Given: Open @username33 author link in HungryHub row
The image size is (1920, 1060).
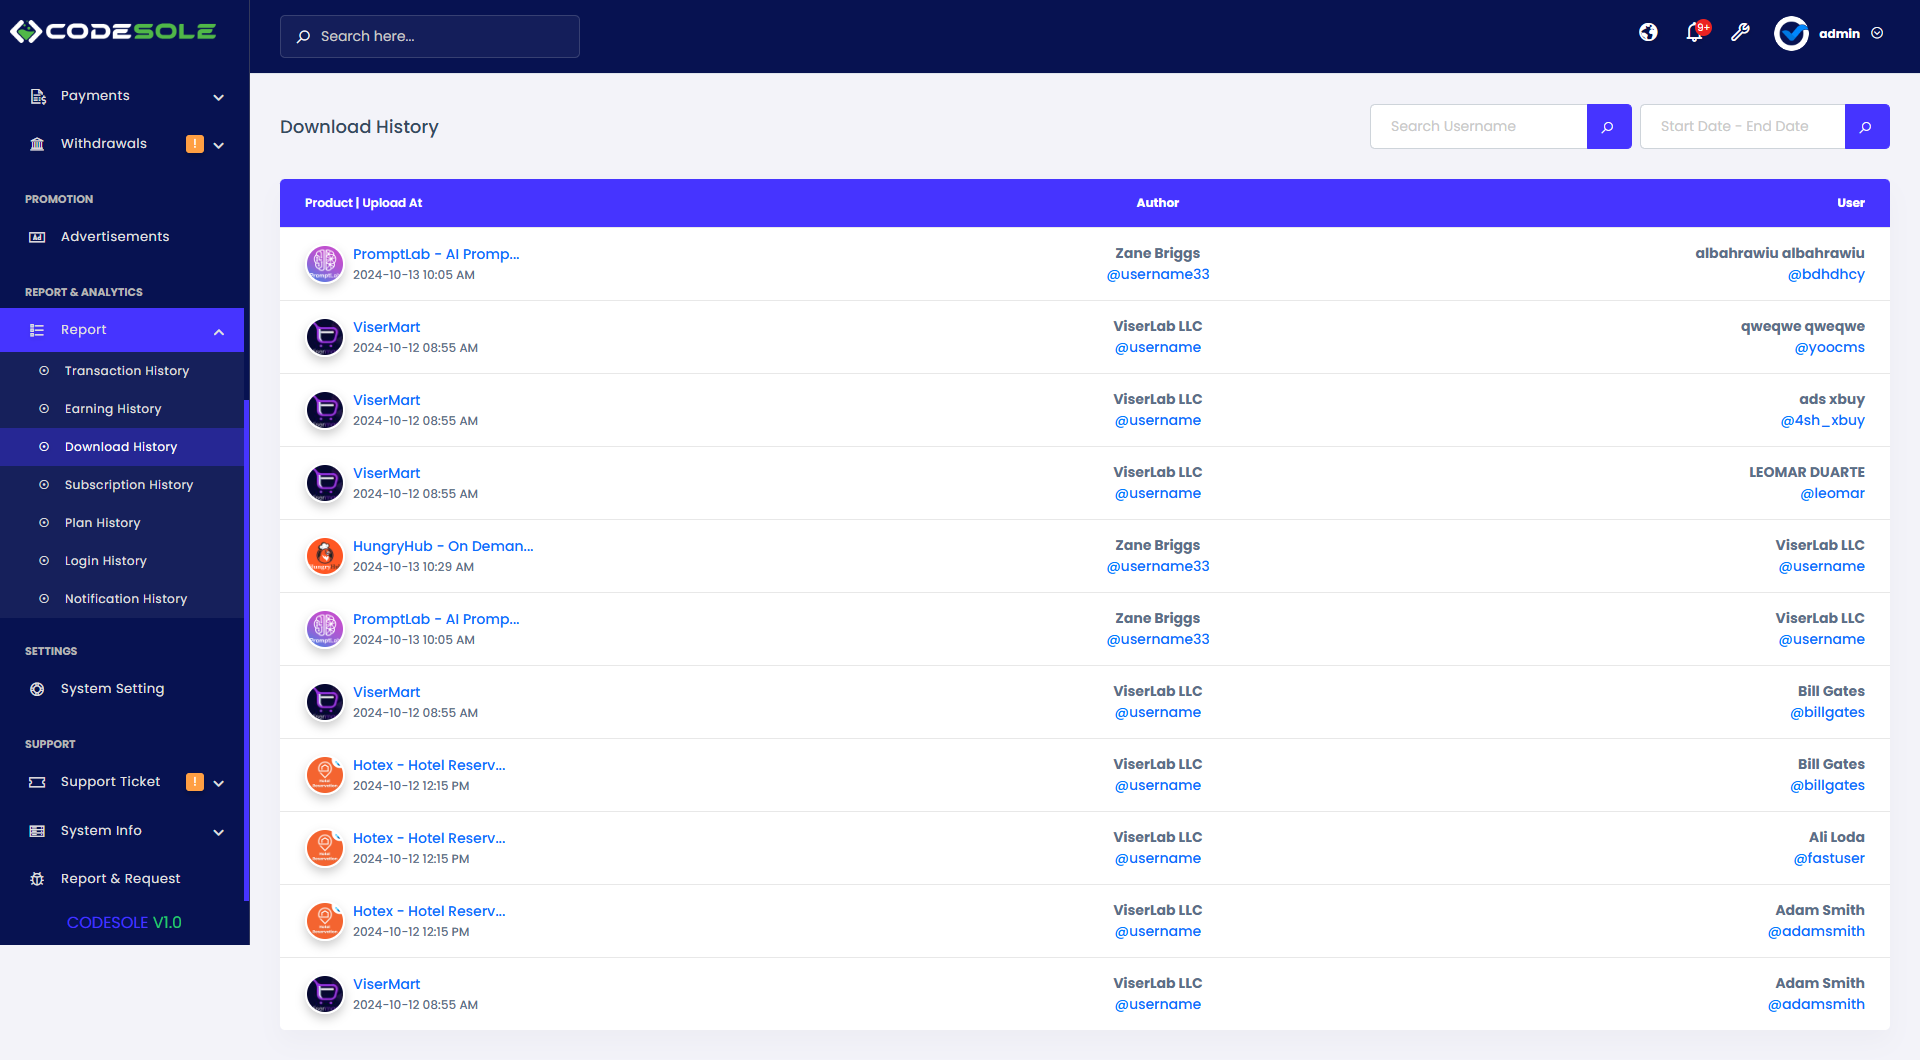Looking at the screenshot, I should click(x=1158, y=566).
